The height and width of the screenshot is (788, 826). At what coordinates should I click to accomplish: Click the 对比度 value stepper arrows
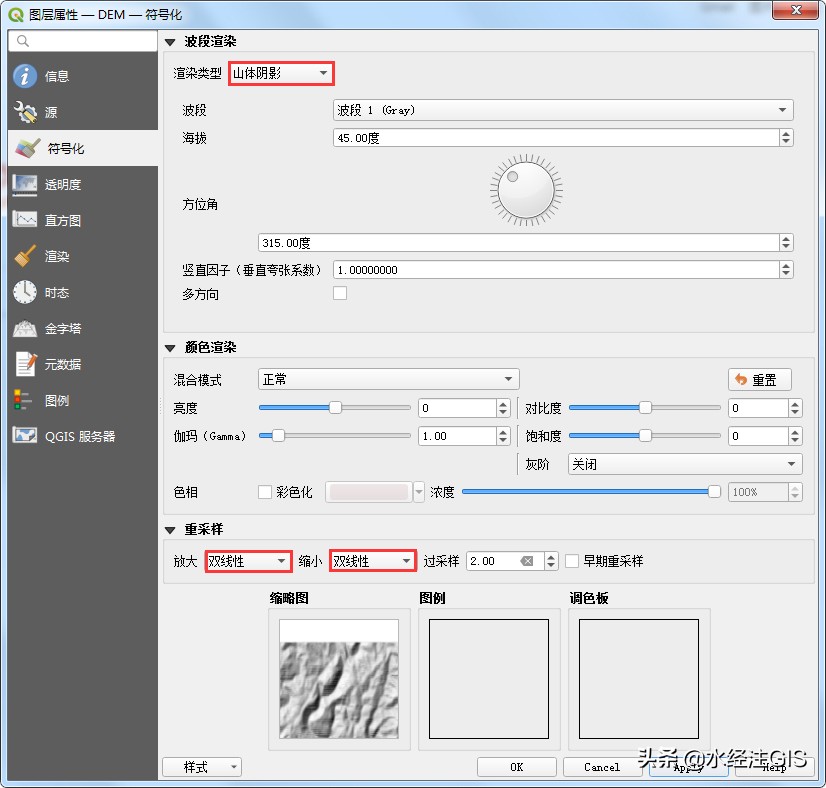point(795,408)
